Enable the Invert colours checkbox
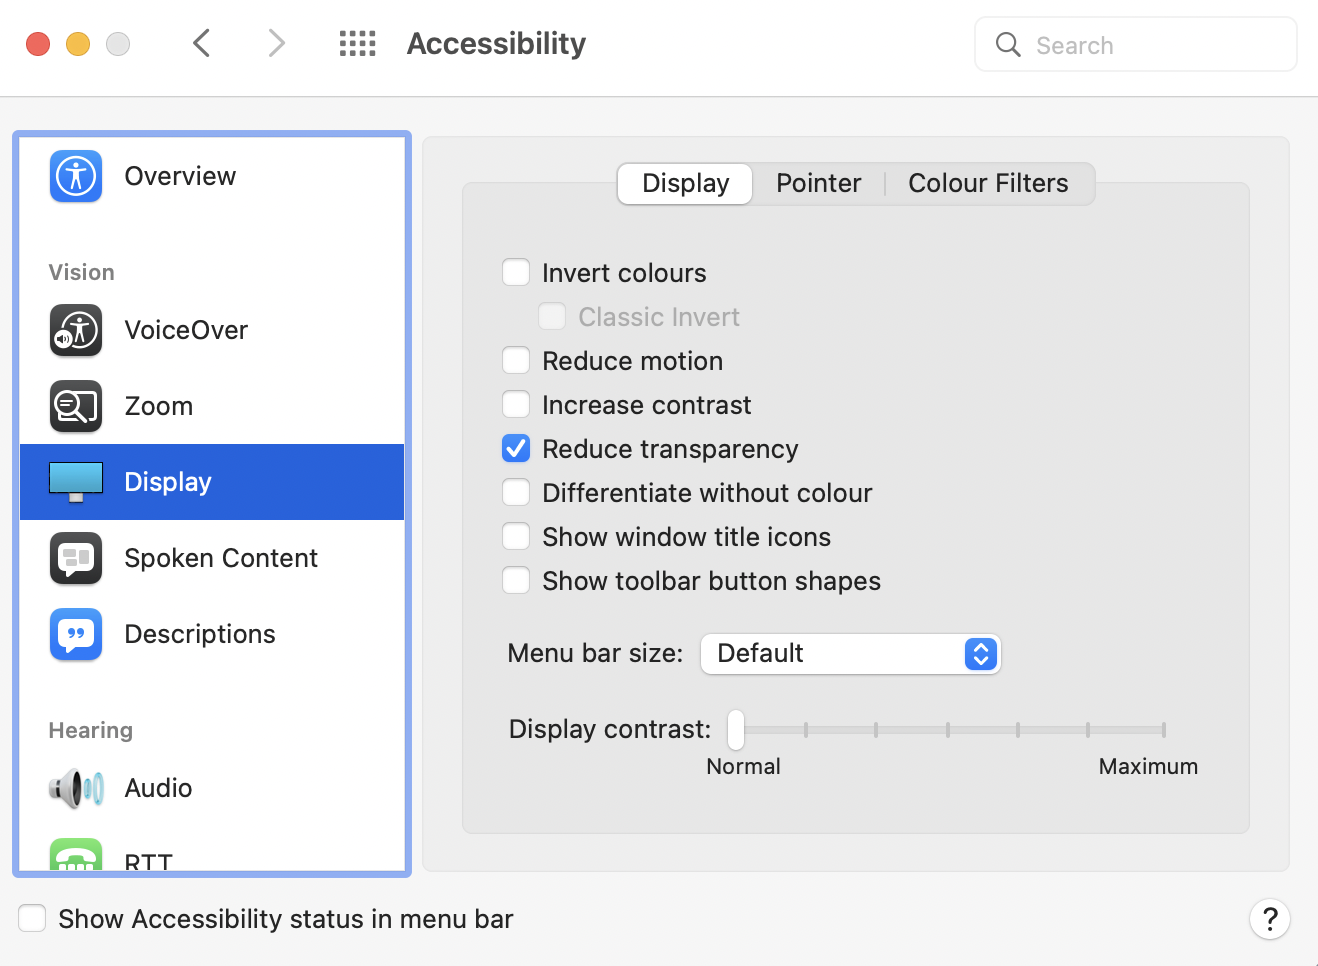 tap(516, 273)
